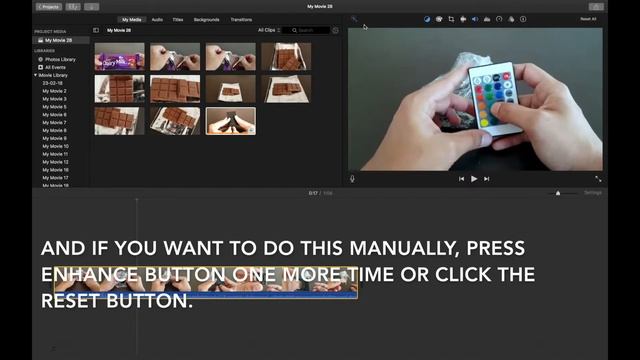Enter fullscreen playback with the arrows icon

pos(598,179)
